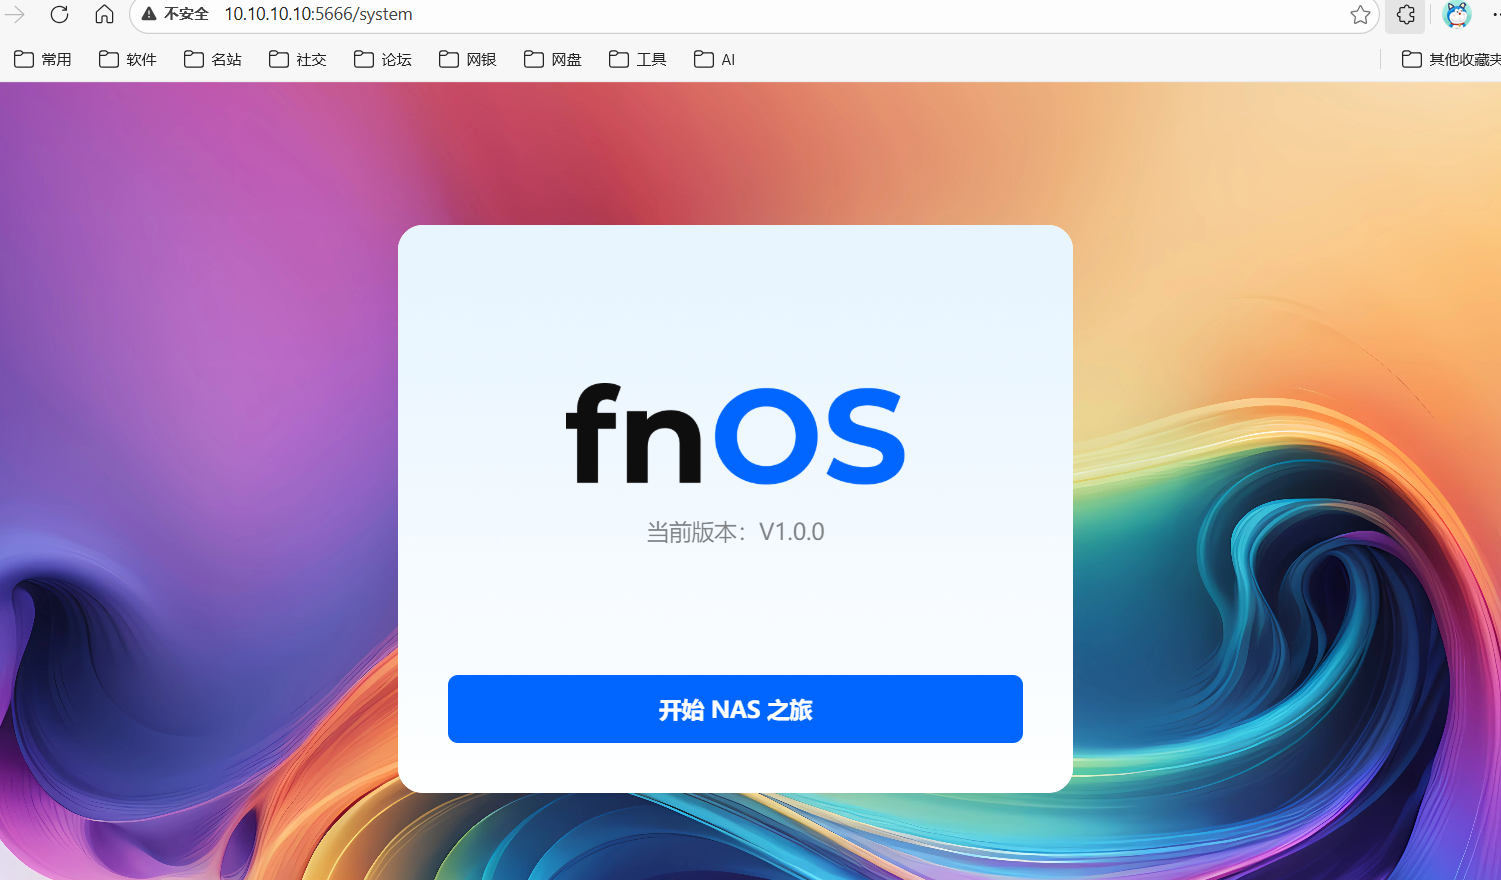Expand the 其他收藏夹 folder
Screen dimensions: 1501x880
(x=1450, y=59)
